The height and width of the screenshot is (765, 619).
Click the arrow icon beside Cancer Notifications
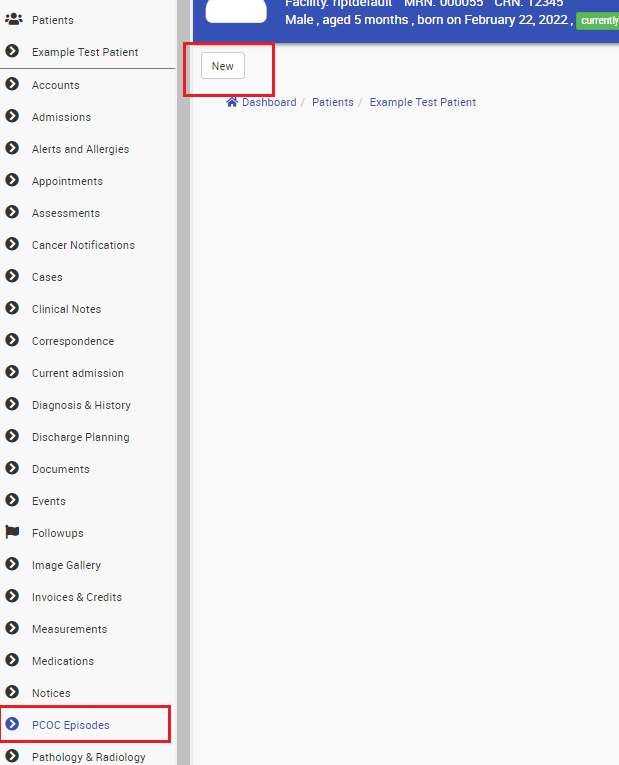12,244
